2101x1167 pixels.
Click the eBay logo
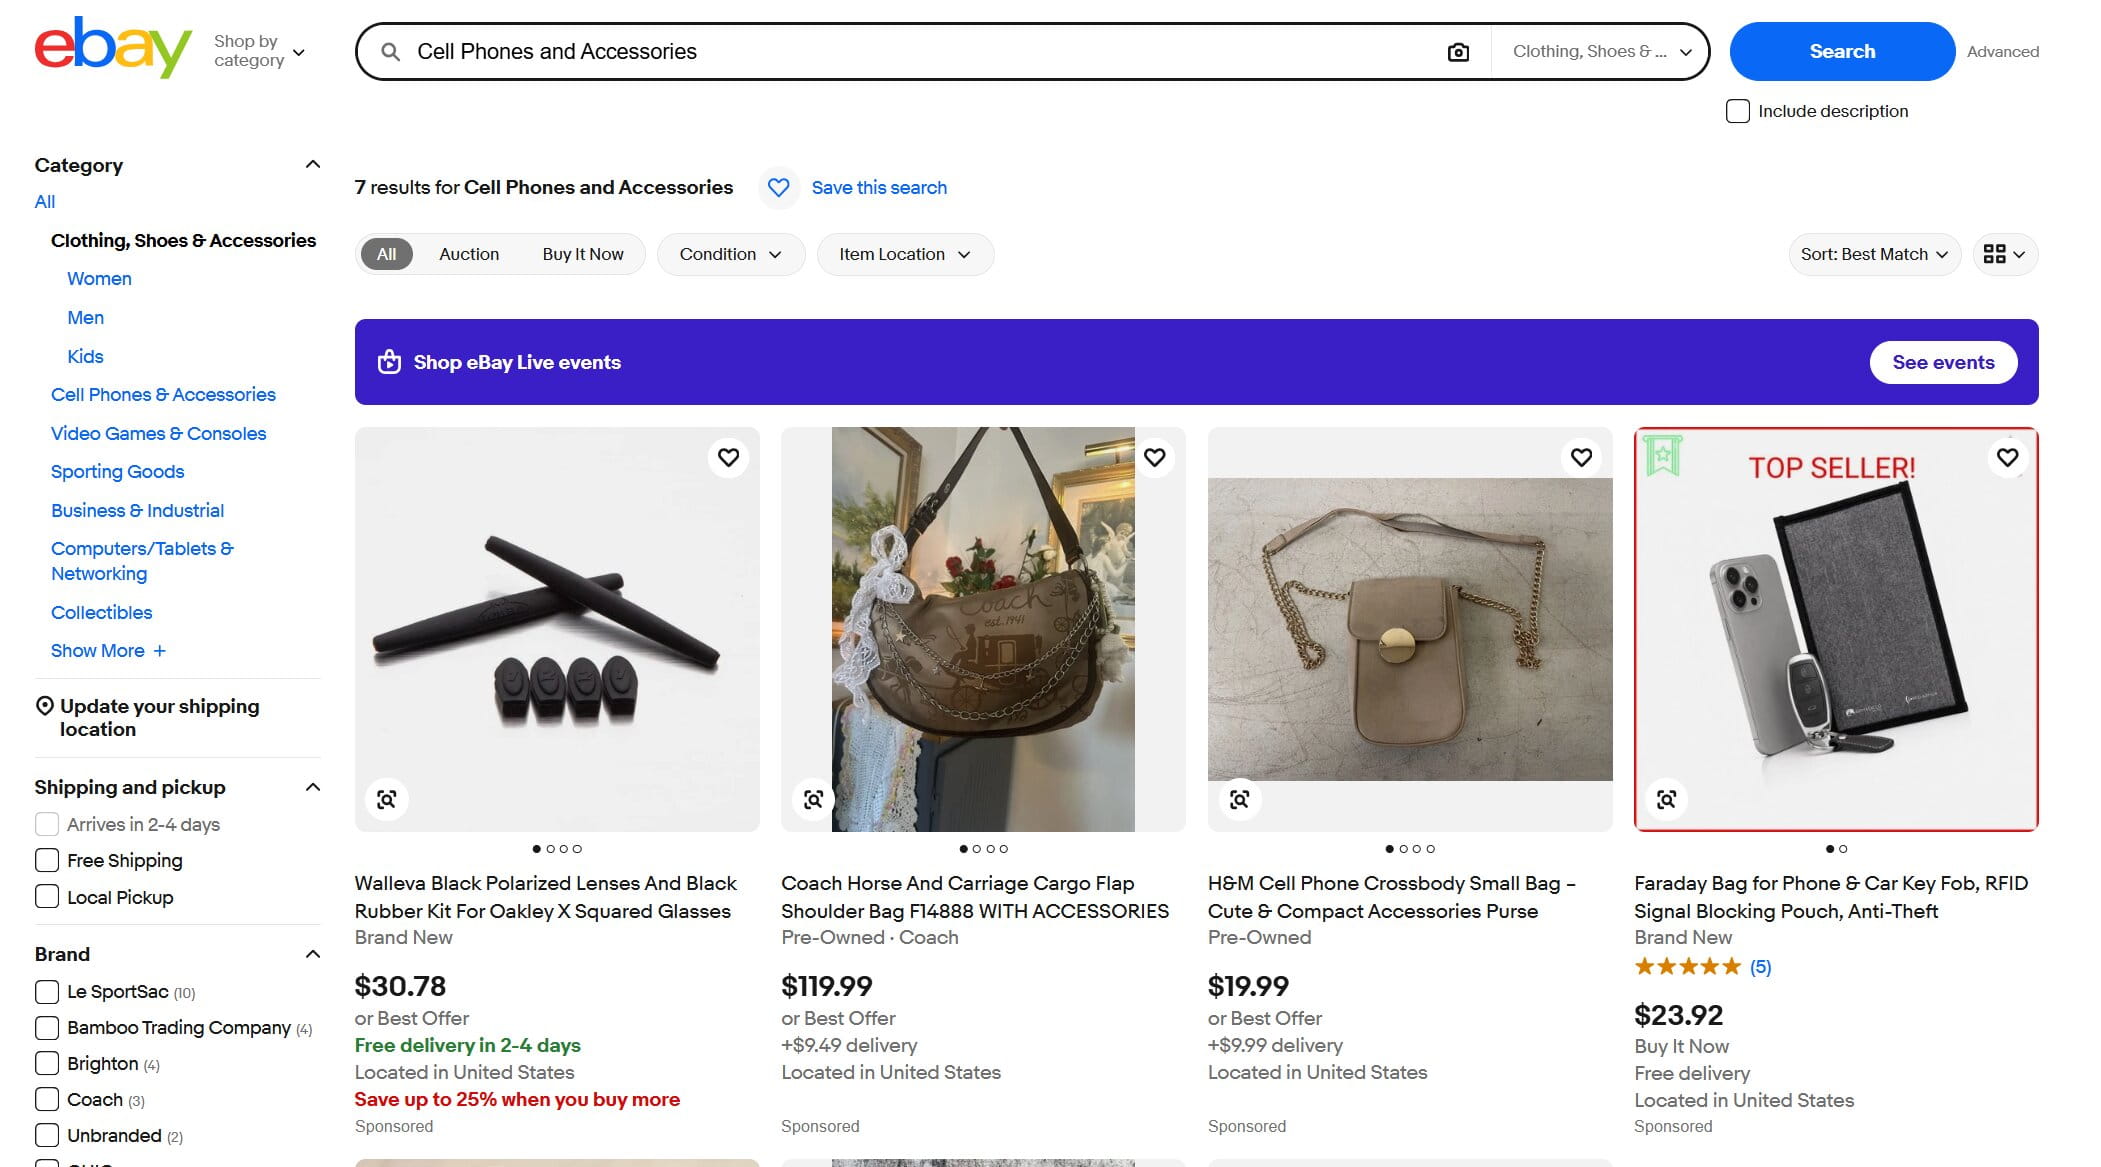(113, 47)
